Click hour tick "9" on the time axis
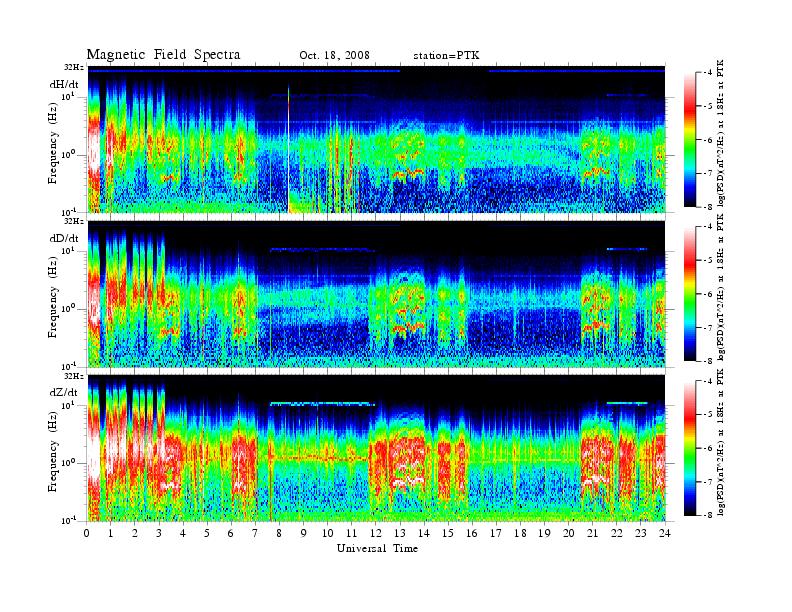Viewport: 792px width, 612px height. (x=304, y=533)
